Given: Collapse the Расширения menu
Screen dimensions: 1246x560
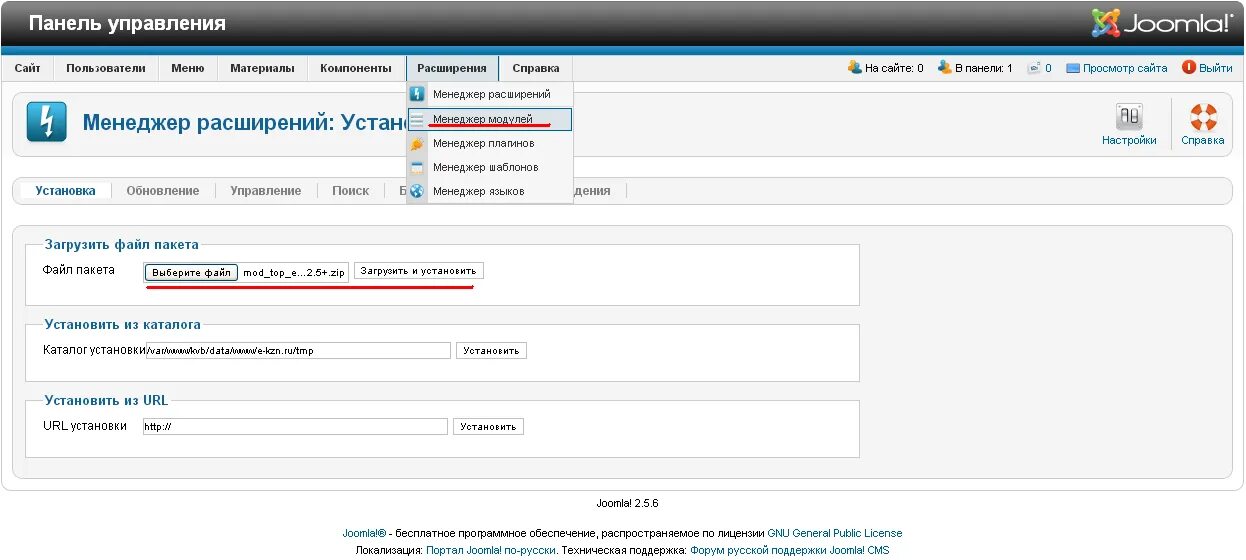Looking at the screenshot, I should coord(452,68).
